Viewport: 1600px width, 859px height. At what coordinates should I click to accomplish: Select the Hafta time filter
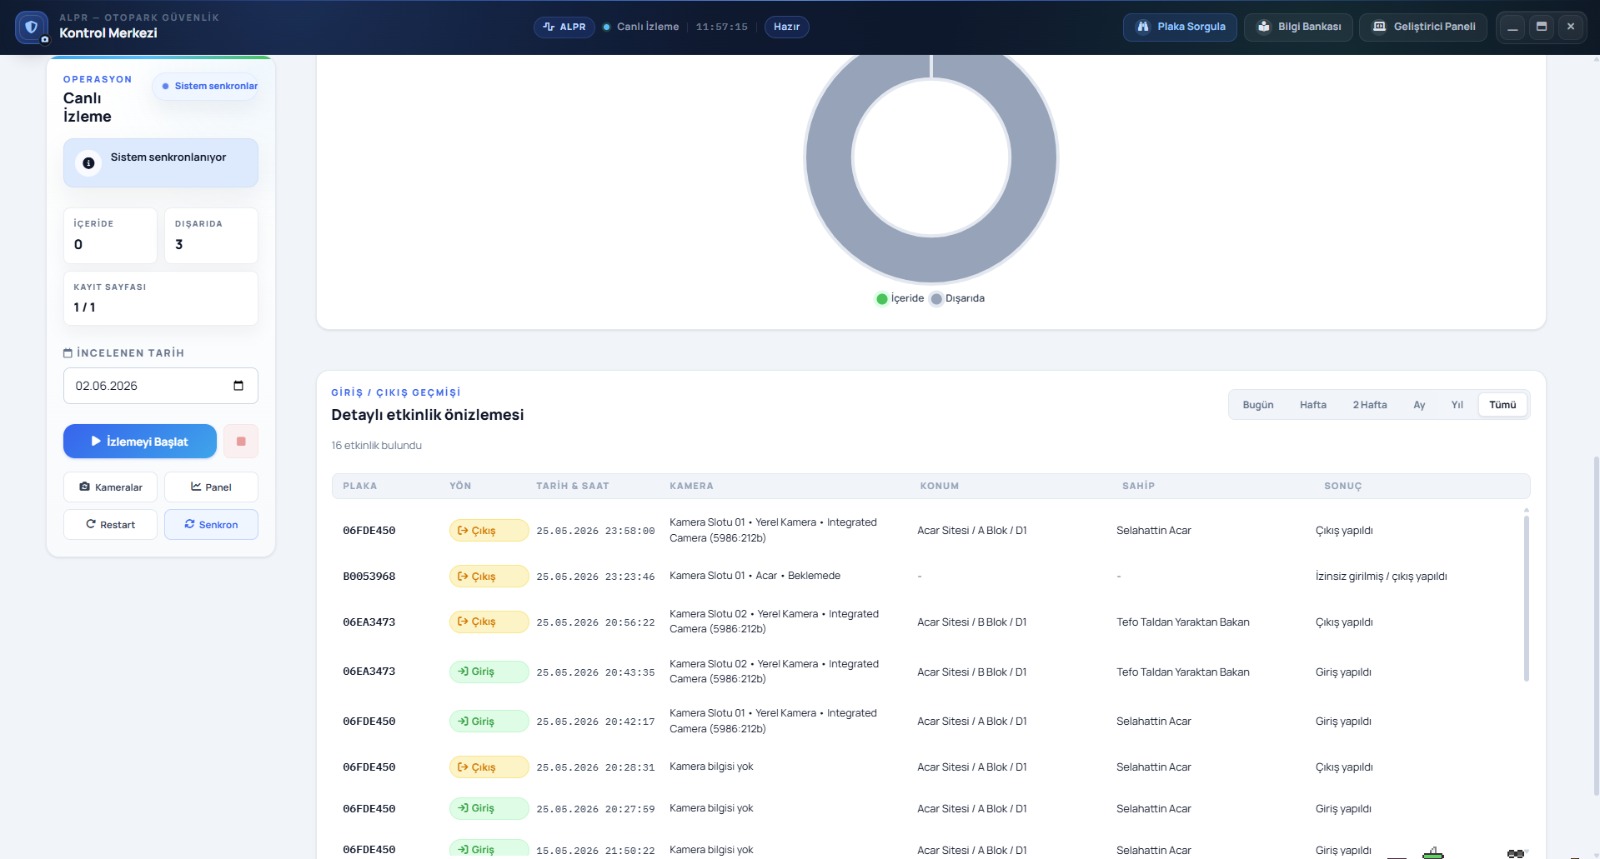[x=1313, y=405]
